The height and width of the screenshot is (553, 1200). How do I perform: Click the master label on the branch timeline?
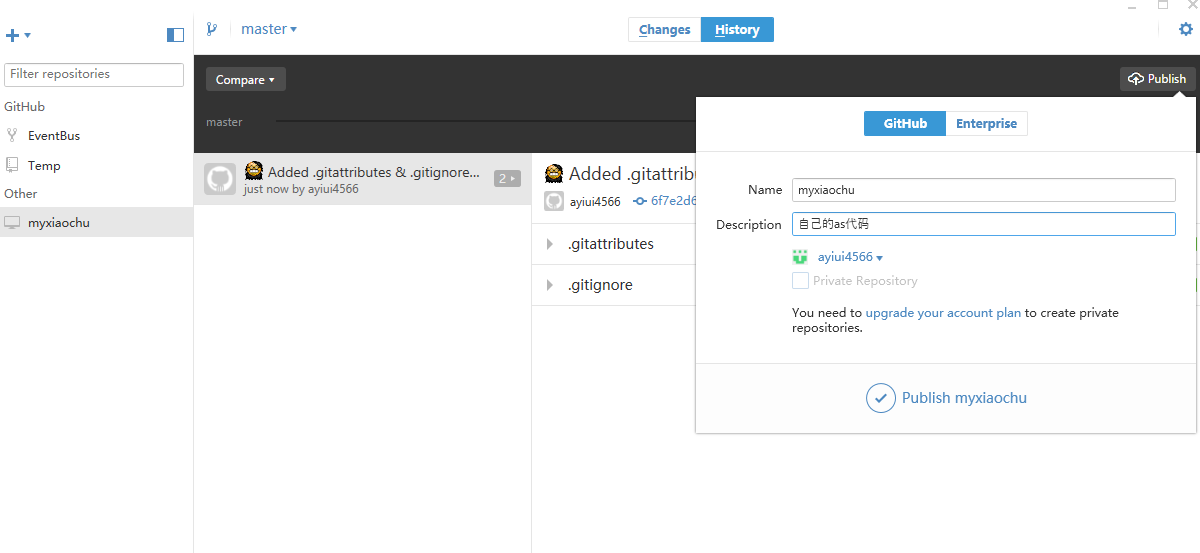(x=224, y=122)
